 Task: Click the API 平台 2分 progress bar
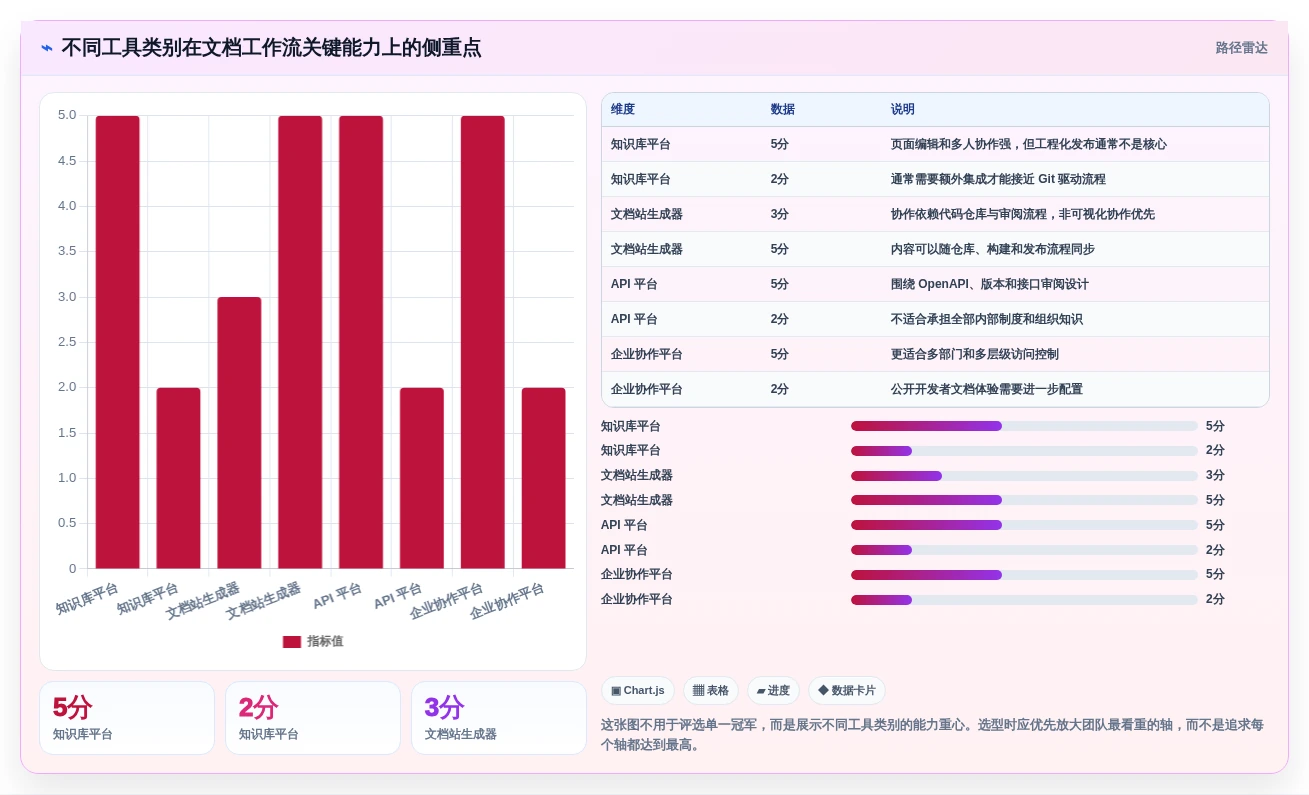(1024, 550)
